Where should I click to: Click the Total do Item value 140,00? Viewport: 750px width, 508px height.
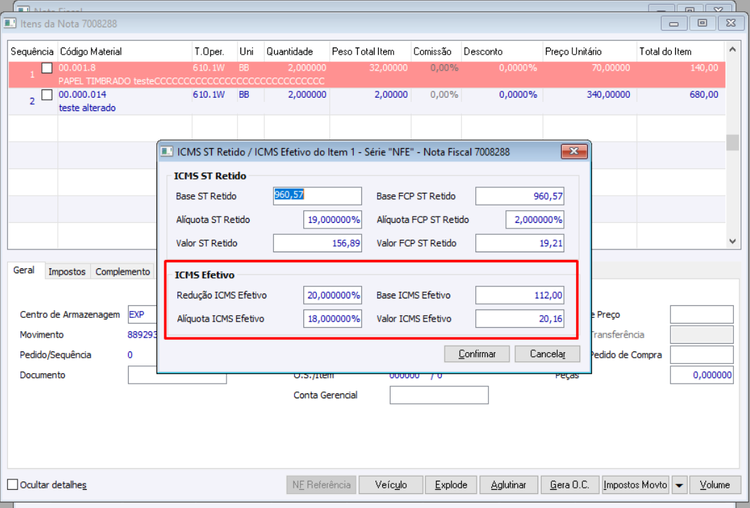(x=704, y=68)
